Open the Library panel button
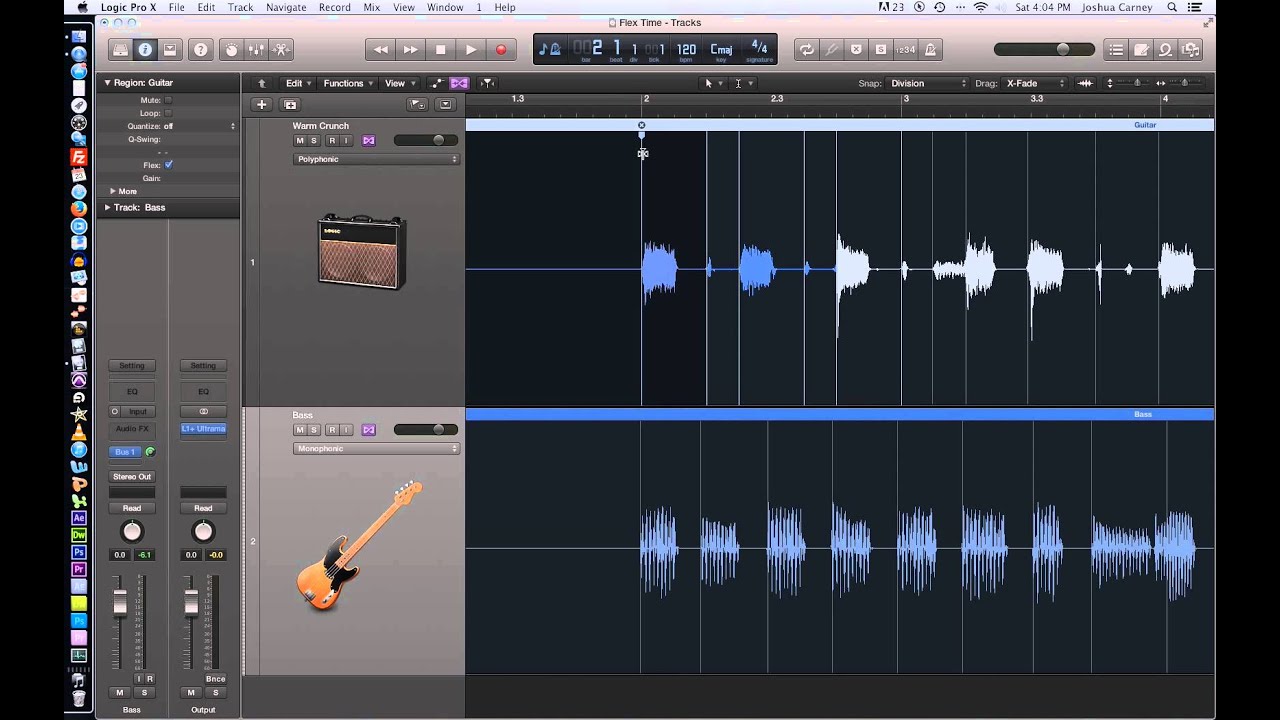The height and width of the screenshot is (720, 1280). pyautogui.click(x=121, y=49)
